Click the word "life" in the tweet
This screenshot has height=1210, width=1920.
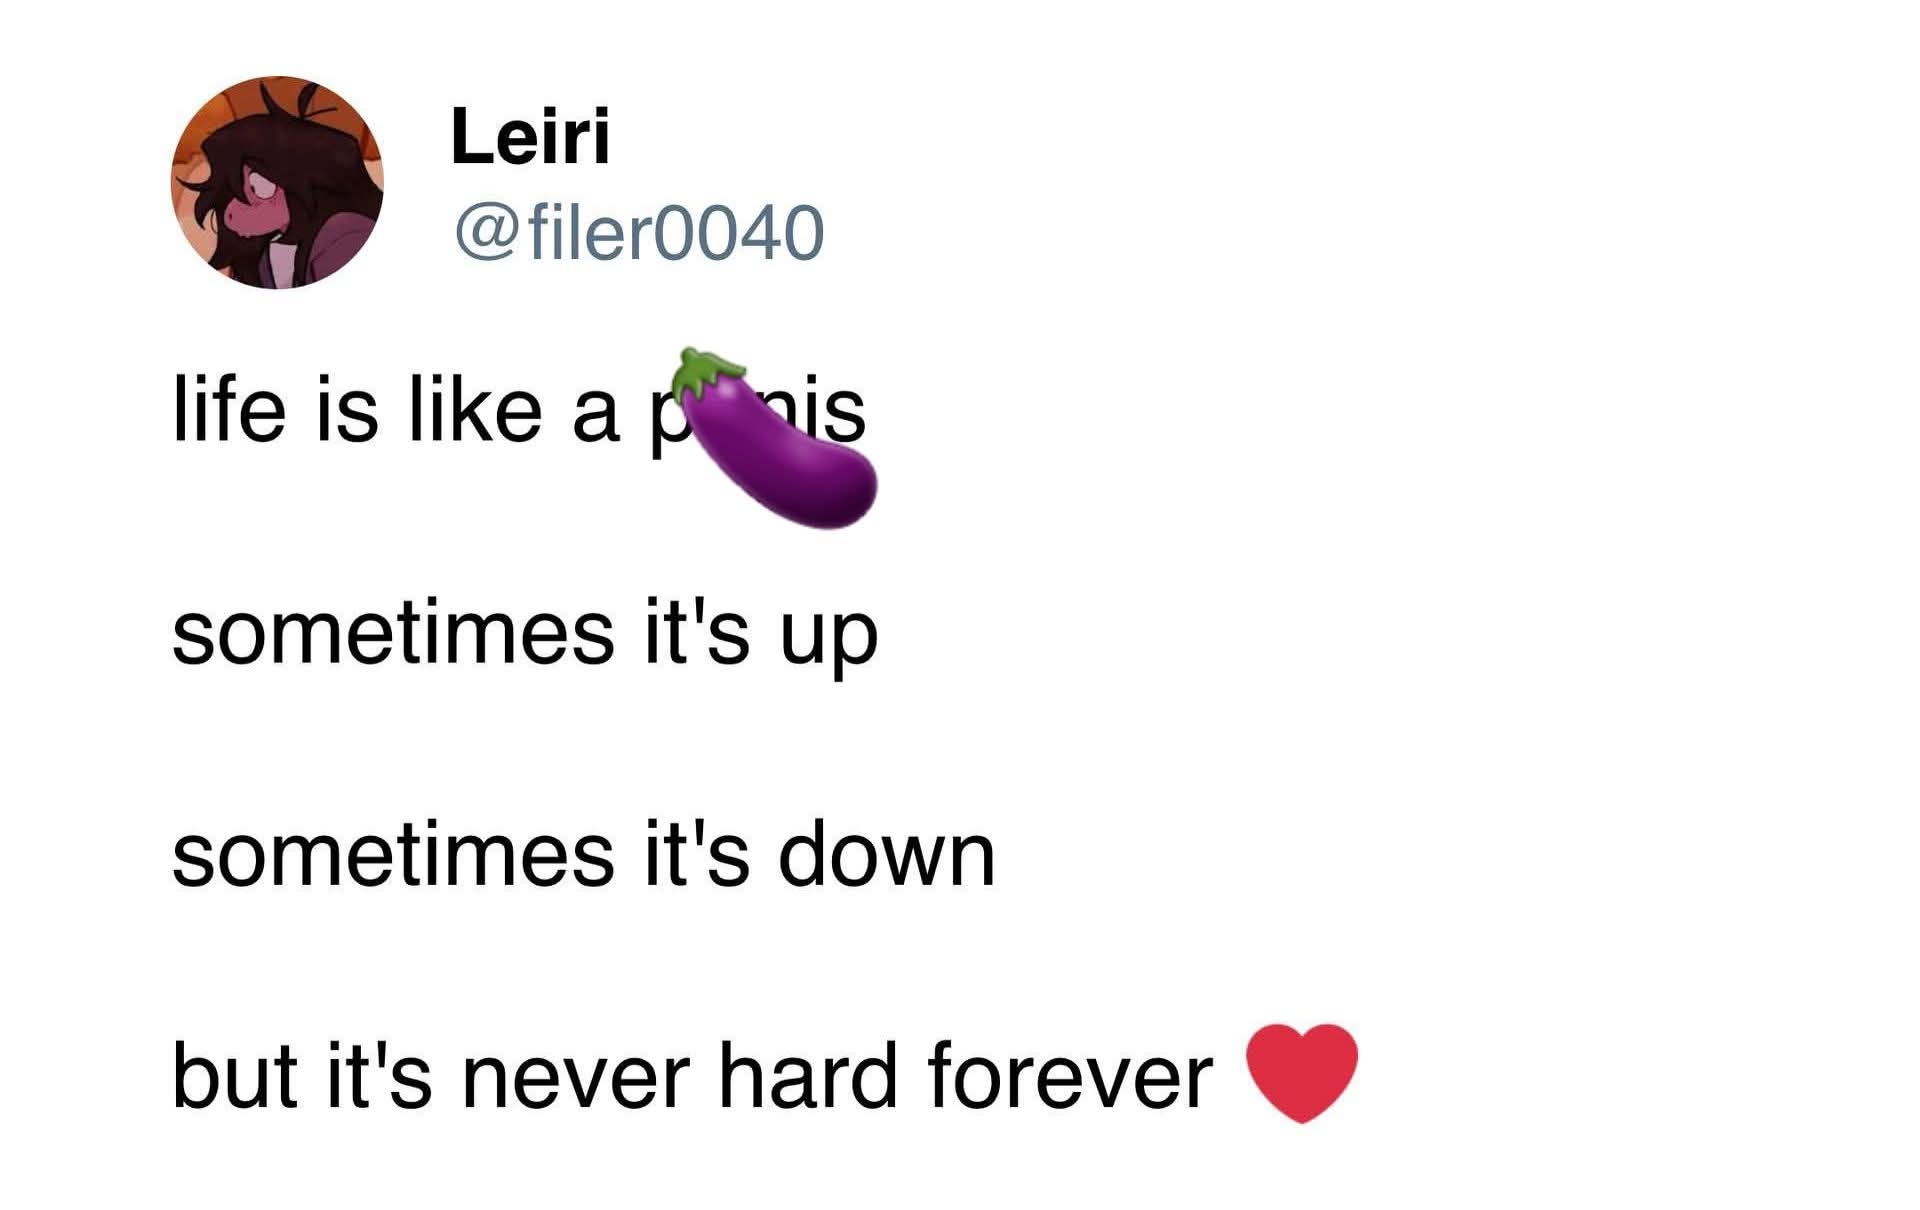229,410
